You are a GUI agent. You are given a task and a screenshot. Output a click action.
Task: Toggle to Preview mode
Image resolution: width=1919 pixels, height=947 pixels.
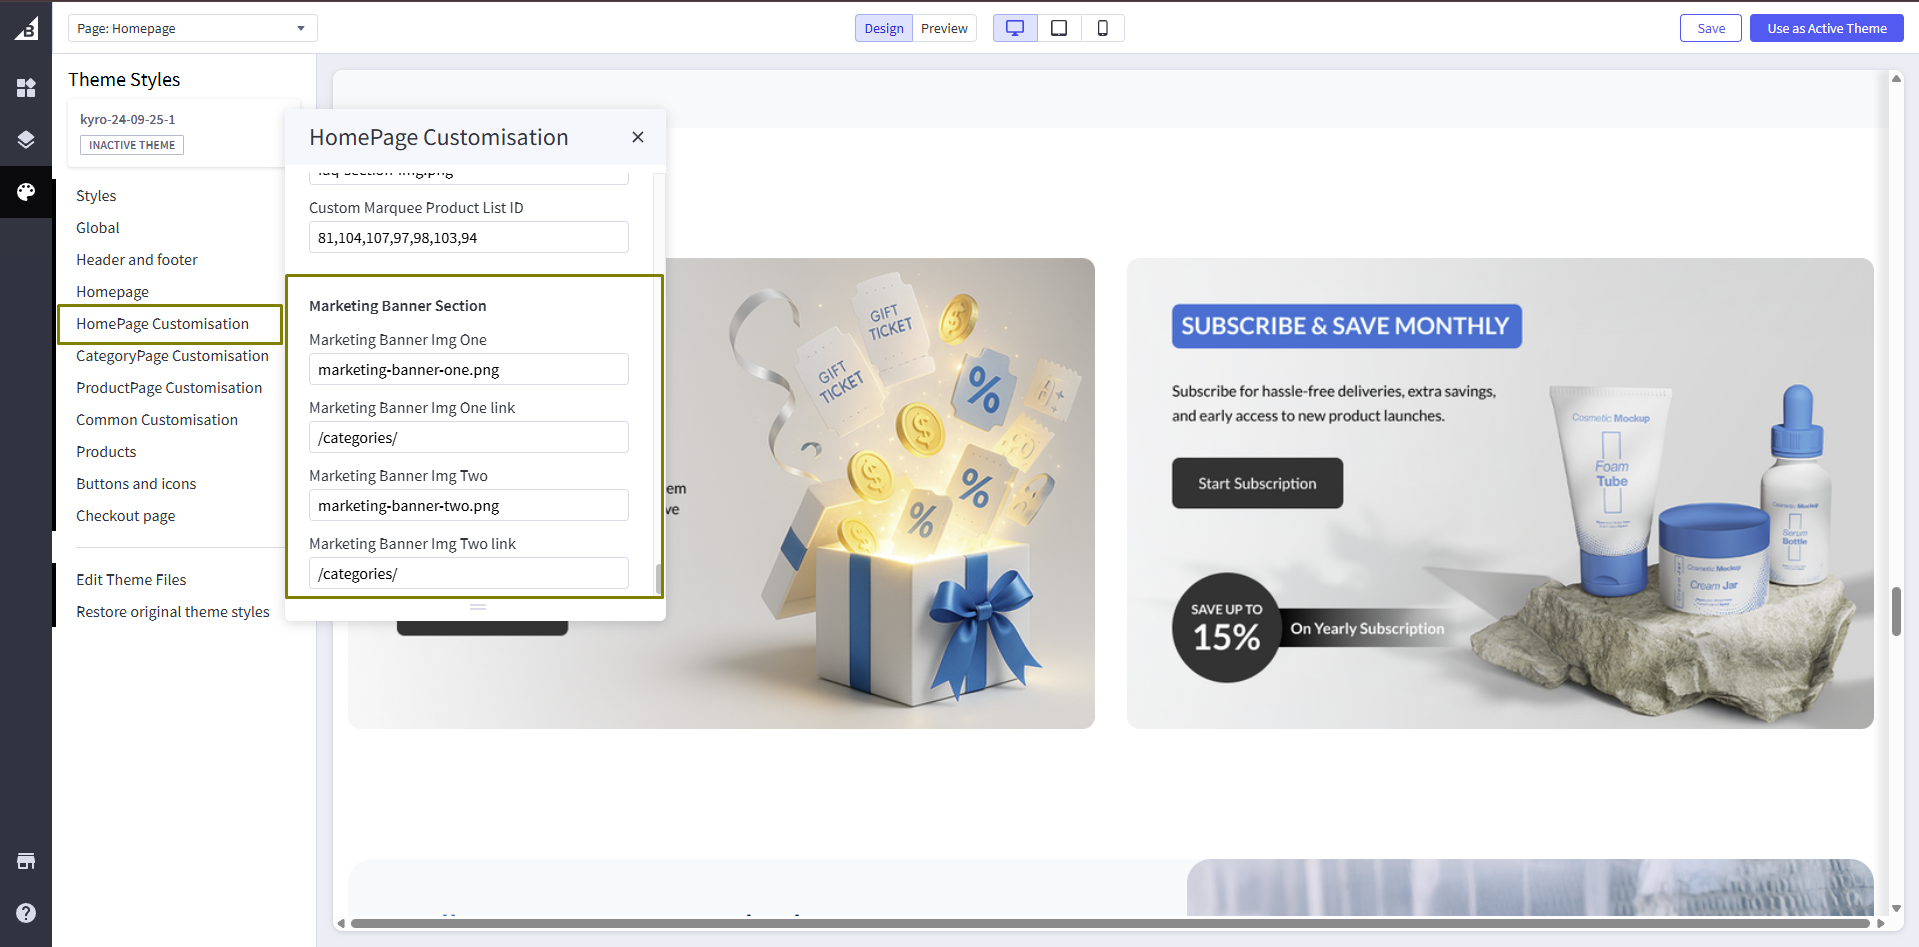tap(944, 28)
